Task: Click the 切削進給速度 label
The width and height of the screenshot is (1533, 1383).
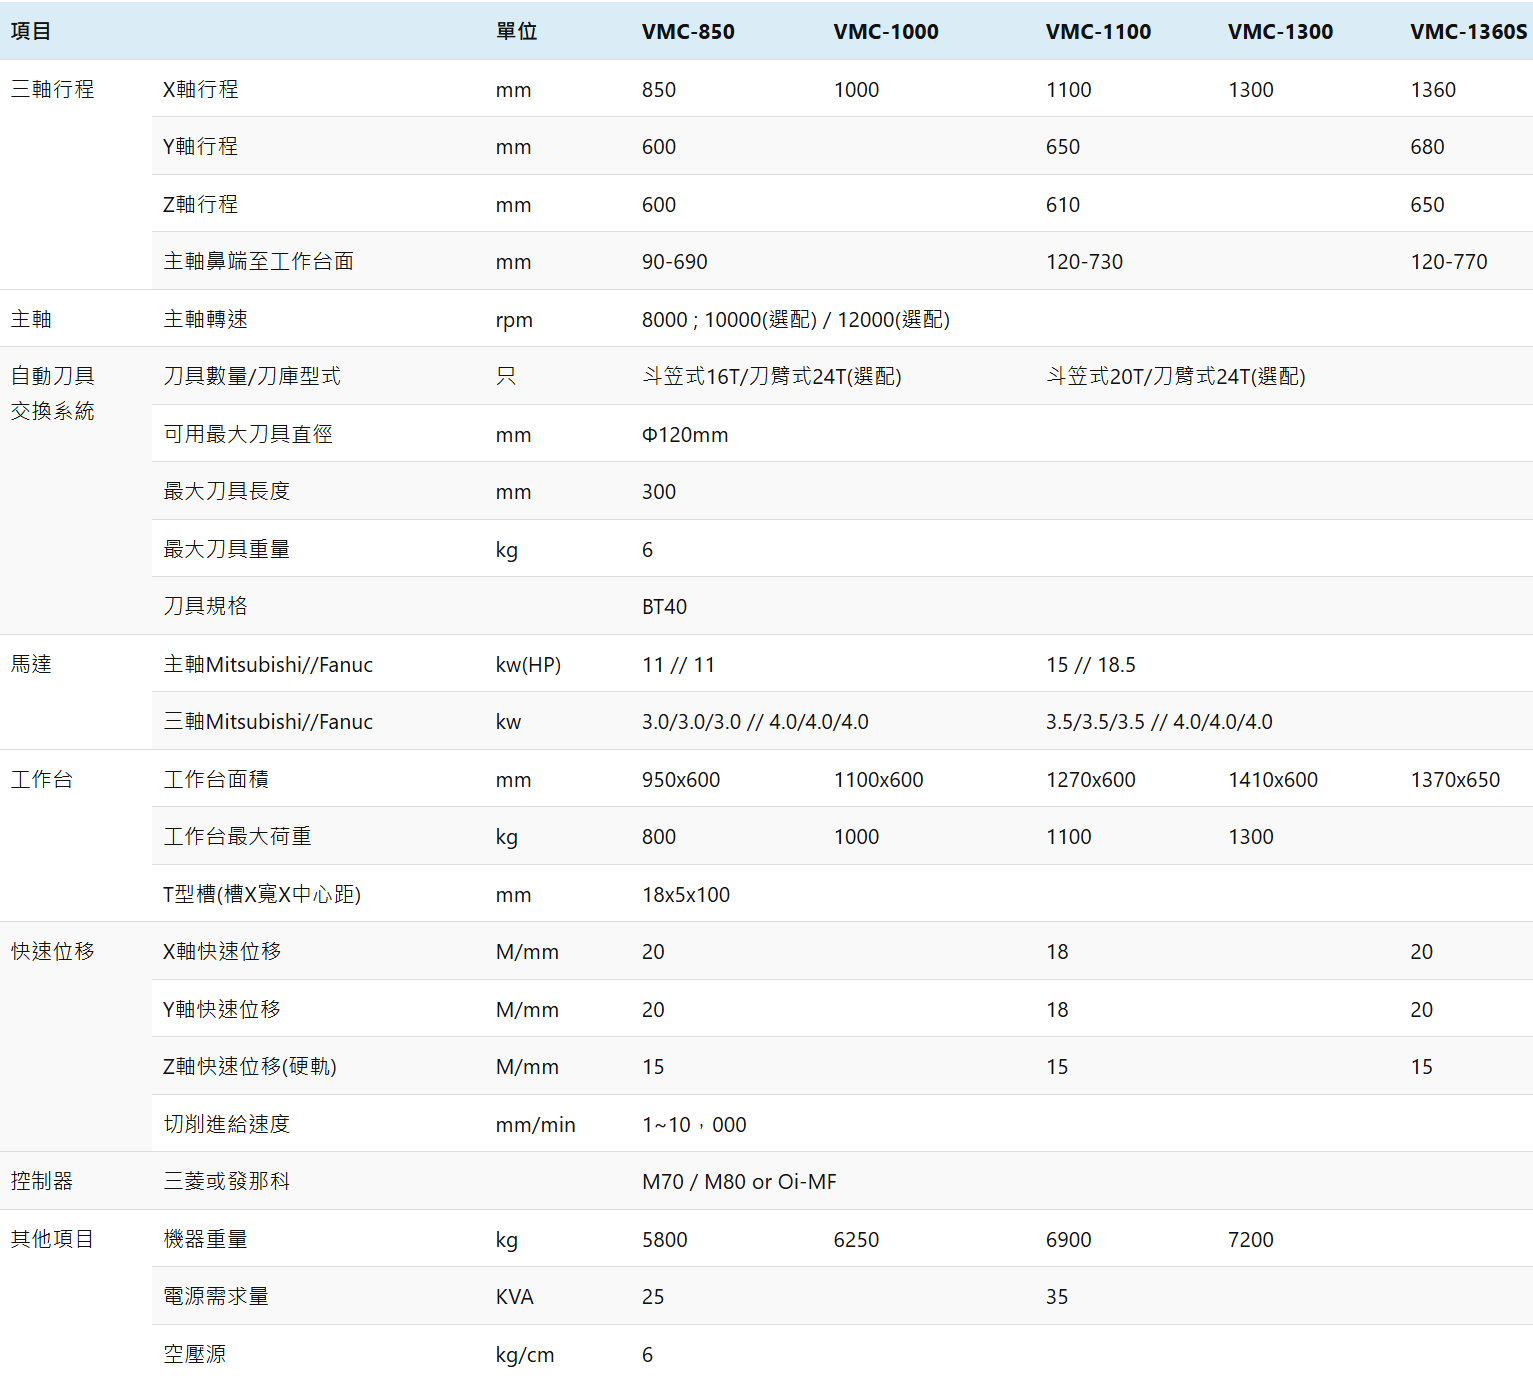Action: (227, 1124)
